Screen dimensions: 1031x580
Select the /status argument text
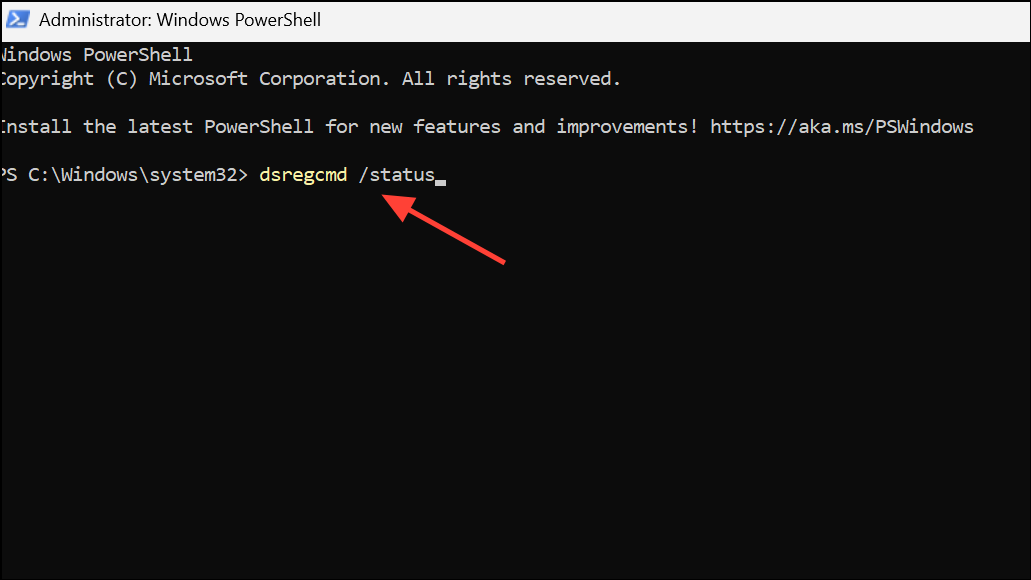(x=399, y=174)
